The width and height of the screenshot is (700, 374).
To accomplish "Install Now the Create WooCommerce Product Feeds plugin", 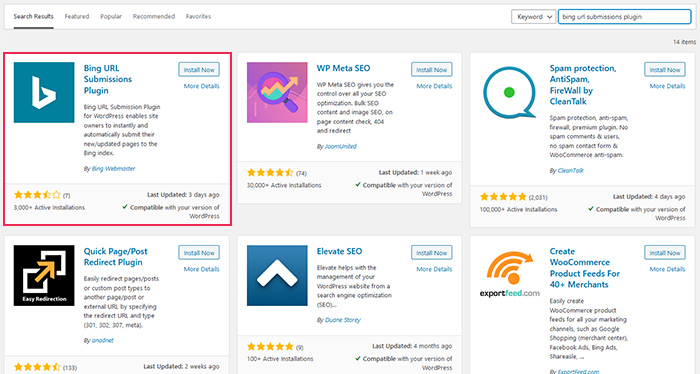I will click(665, 253).
